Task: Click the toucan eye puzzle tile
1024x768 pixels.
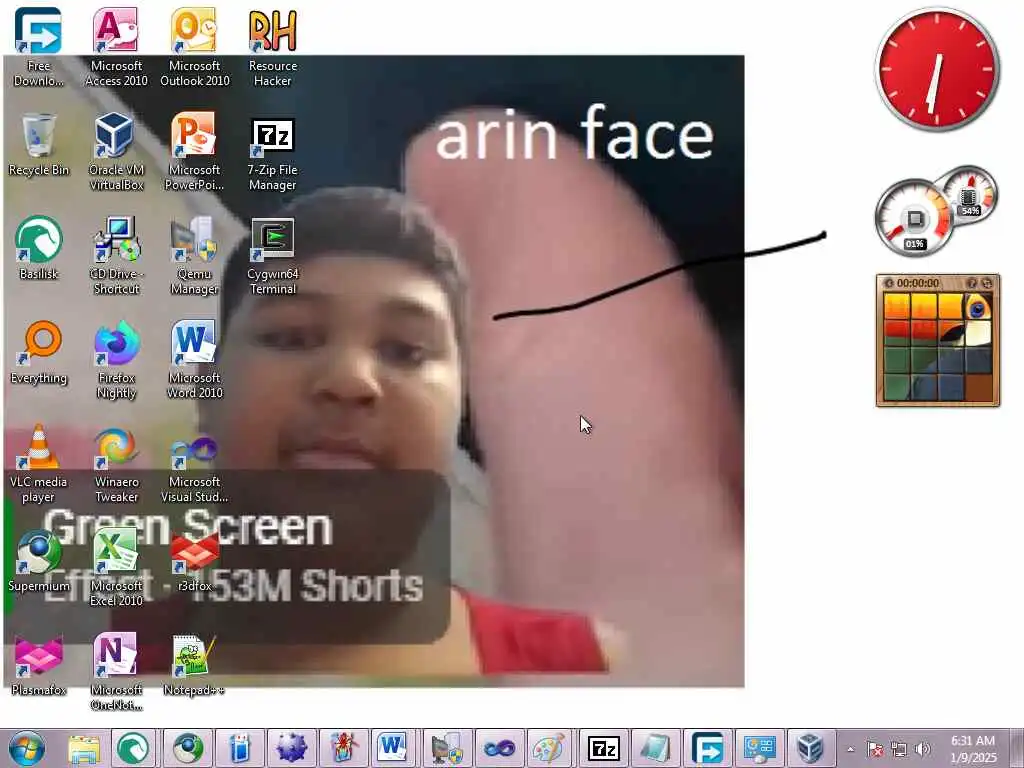Action: click(x=978, y=307)
